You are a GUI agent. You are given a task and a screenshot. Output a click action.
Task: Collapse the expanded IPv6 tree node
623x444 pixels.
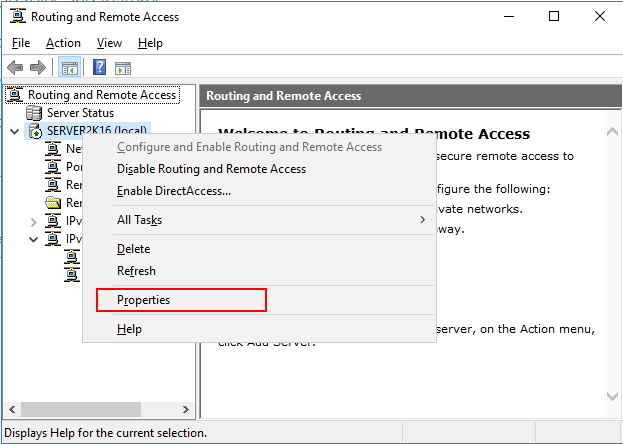(x=34, y=240)
